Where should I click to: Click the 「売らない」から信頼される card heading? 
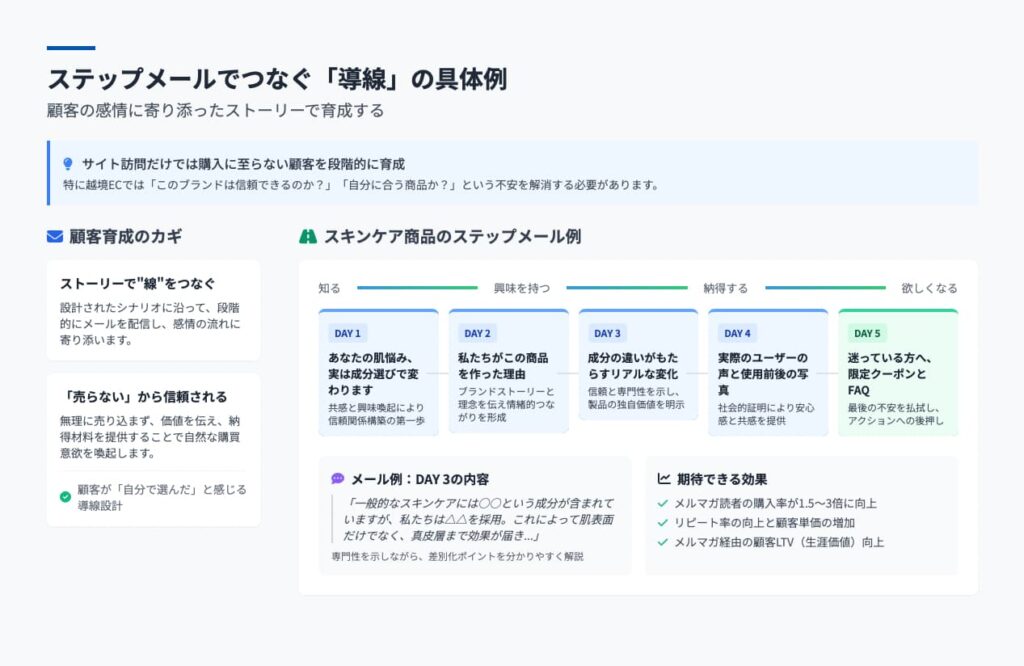coord(143,396)
